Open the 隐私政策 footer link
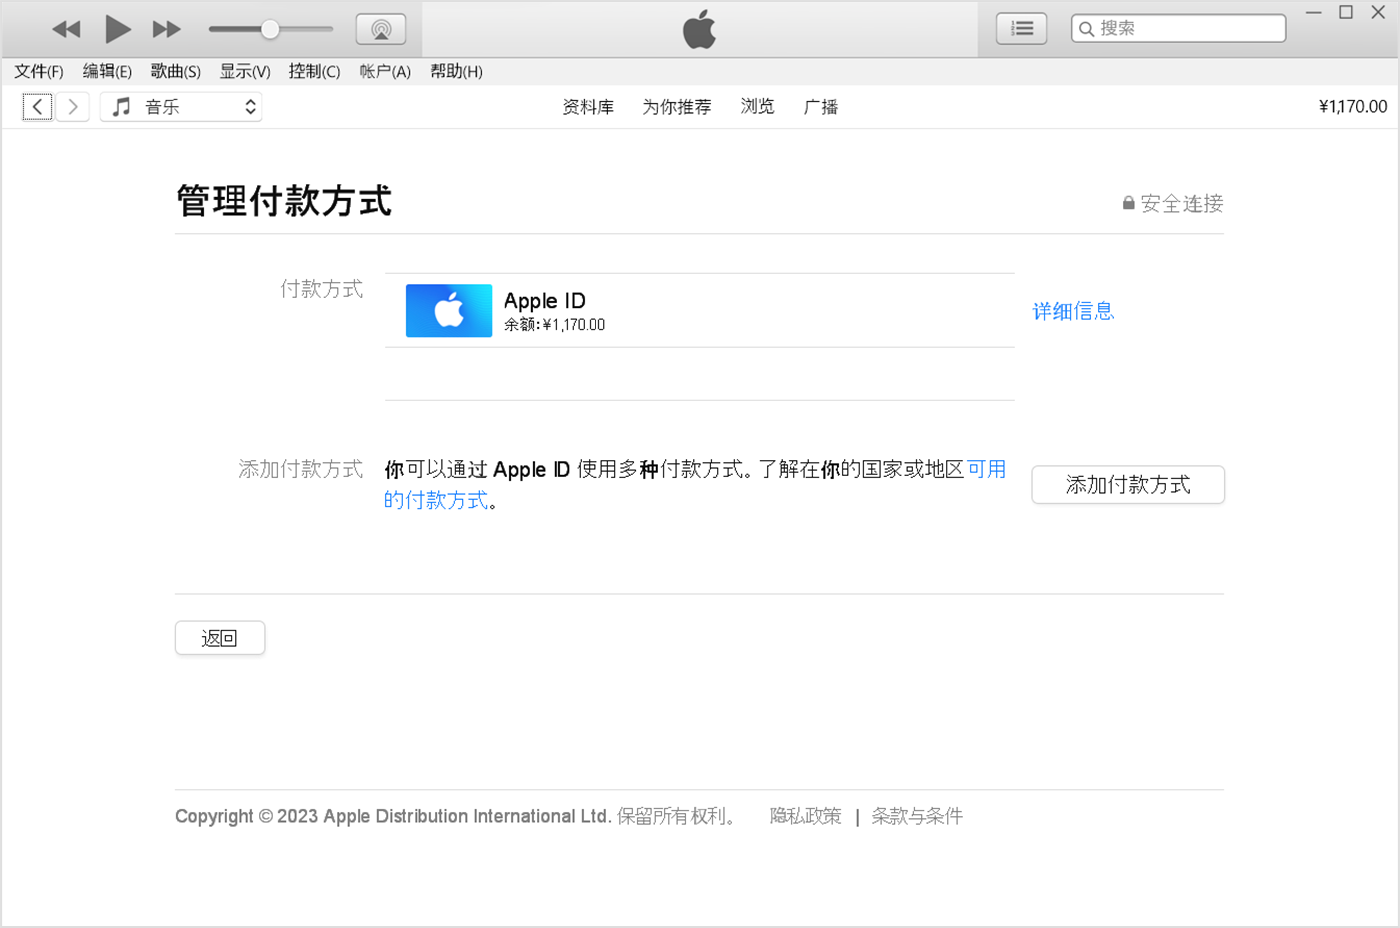 coord(805,816)
